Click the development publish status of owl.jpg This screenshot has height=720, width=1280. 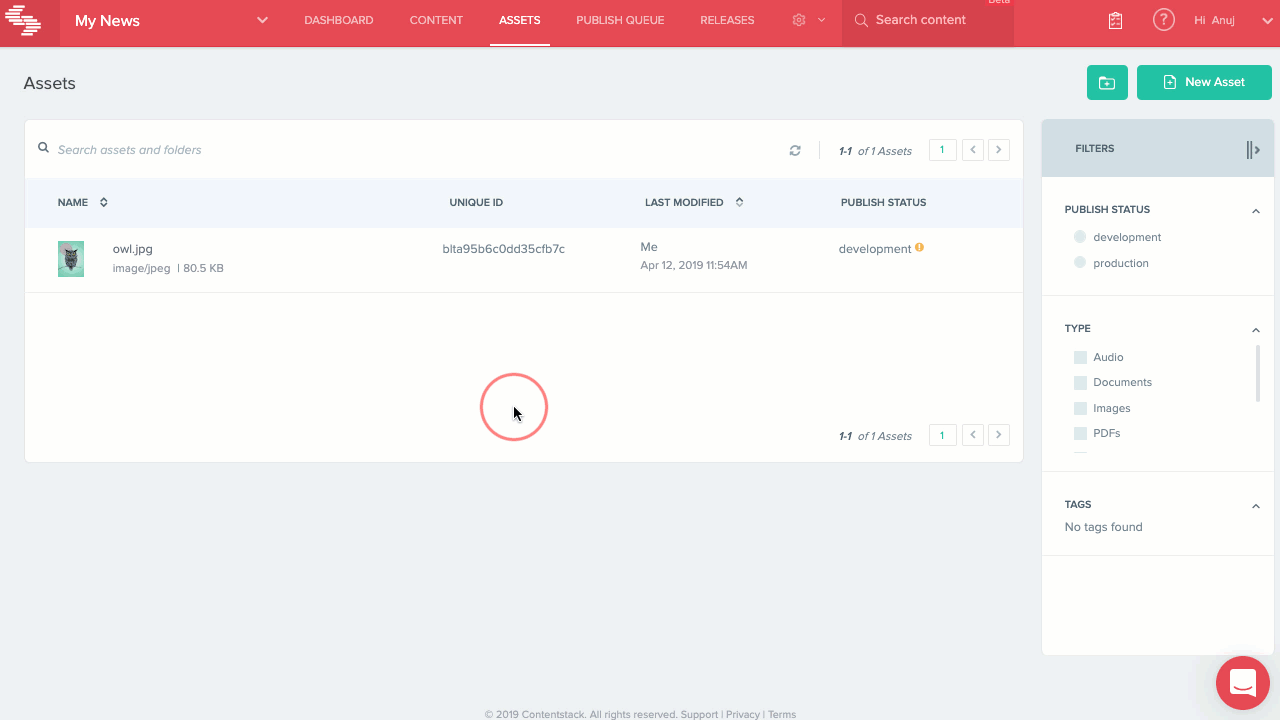click(x=875, y=249)
